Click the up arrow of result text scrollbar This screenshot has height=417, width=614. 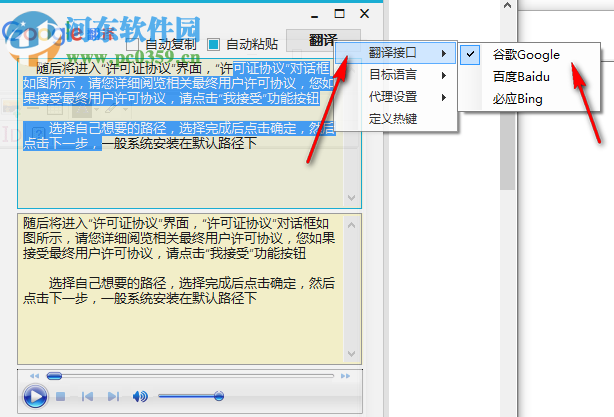[351, 225]
